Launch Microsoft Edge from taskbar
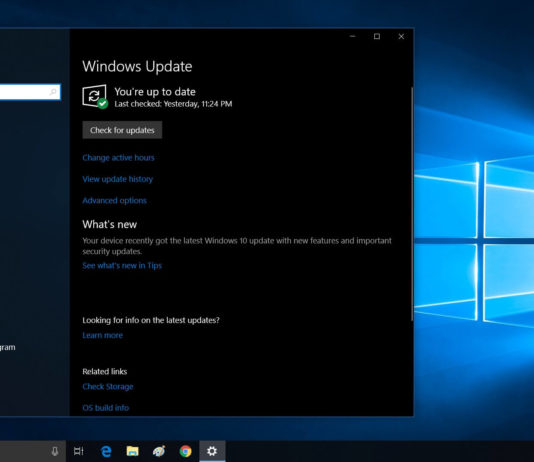Image resolution: width=534 pixels, height=462 pixels. point(106,451)
